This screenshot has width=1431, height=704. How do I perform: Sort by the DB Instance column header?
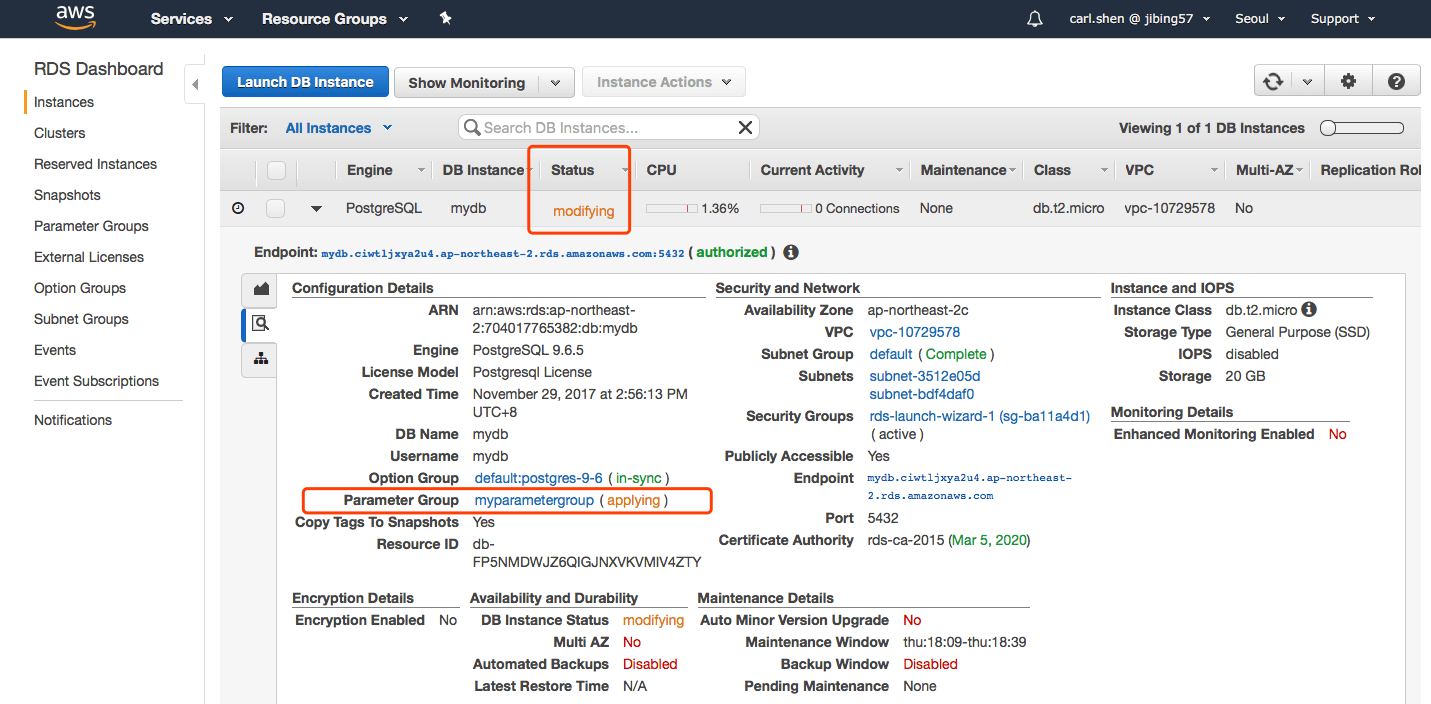point(484,170)
